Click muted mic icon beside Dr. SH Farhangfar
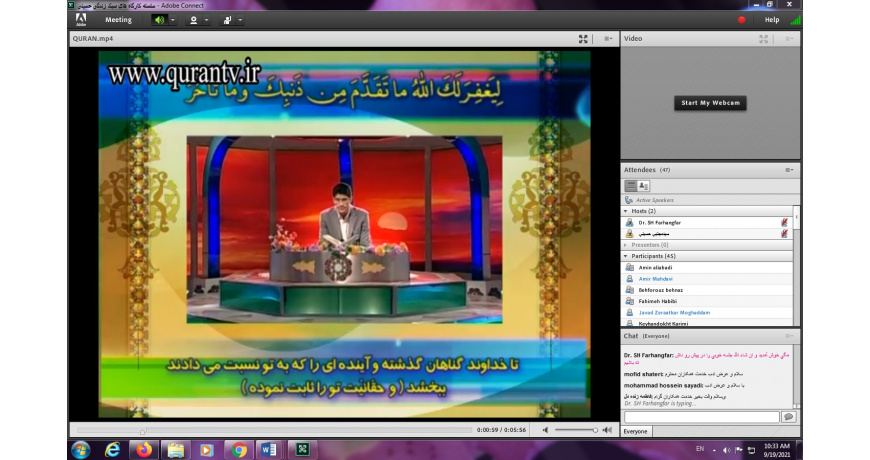This screenshot has width=870, height=460. (784, 223)
